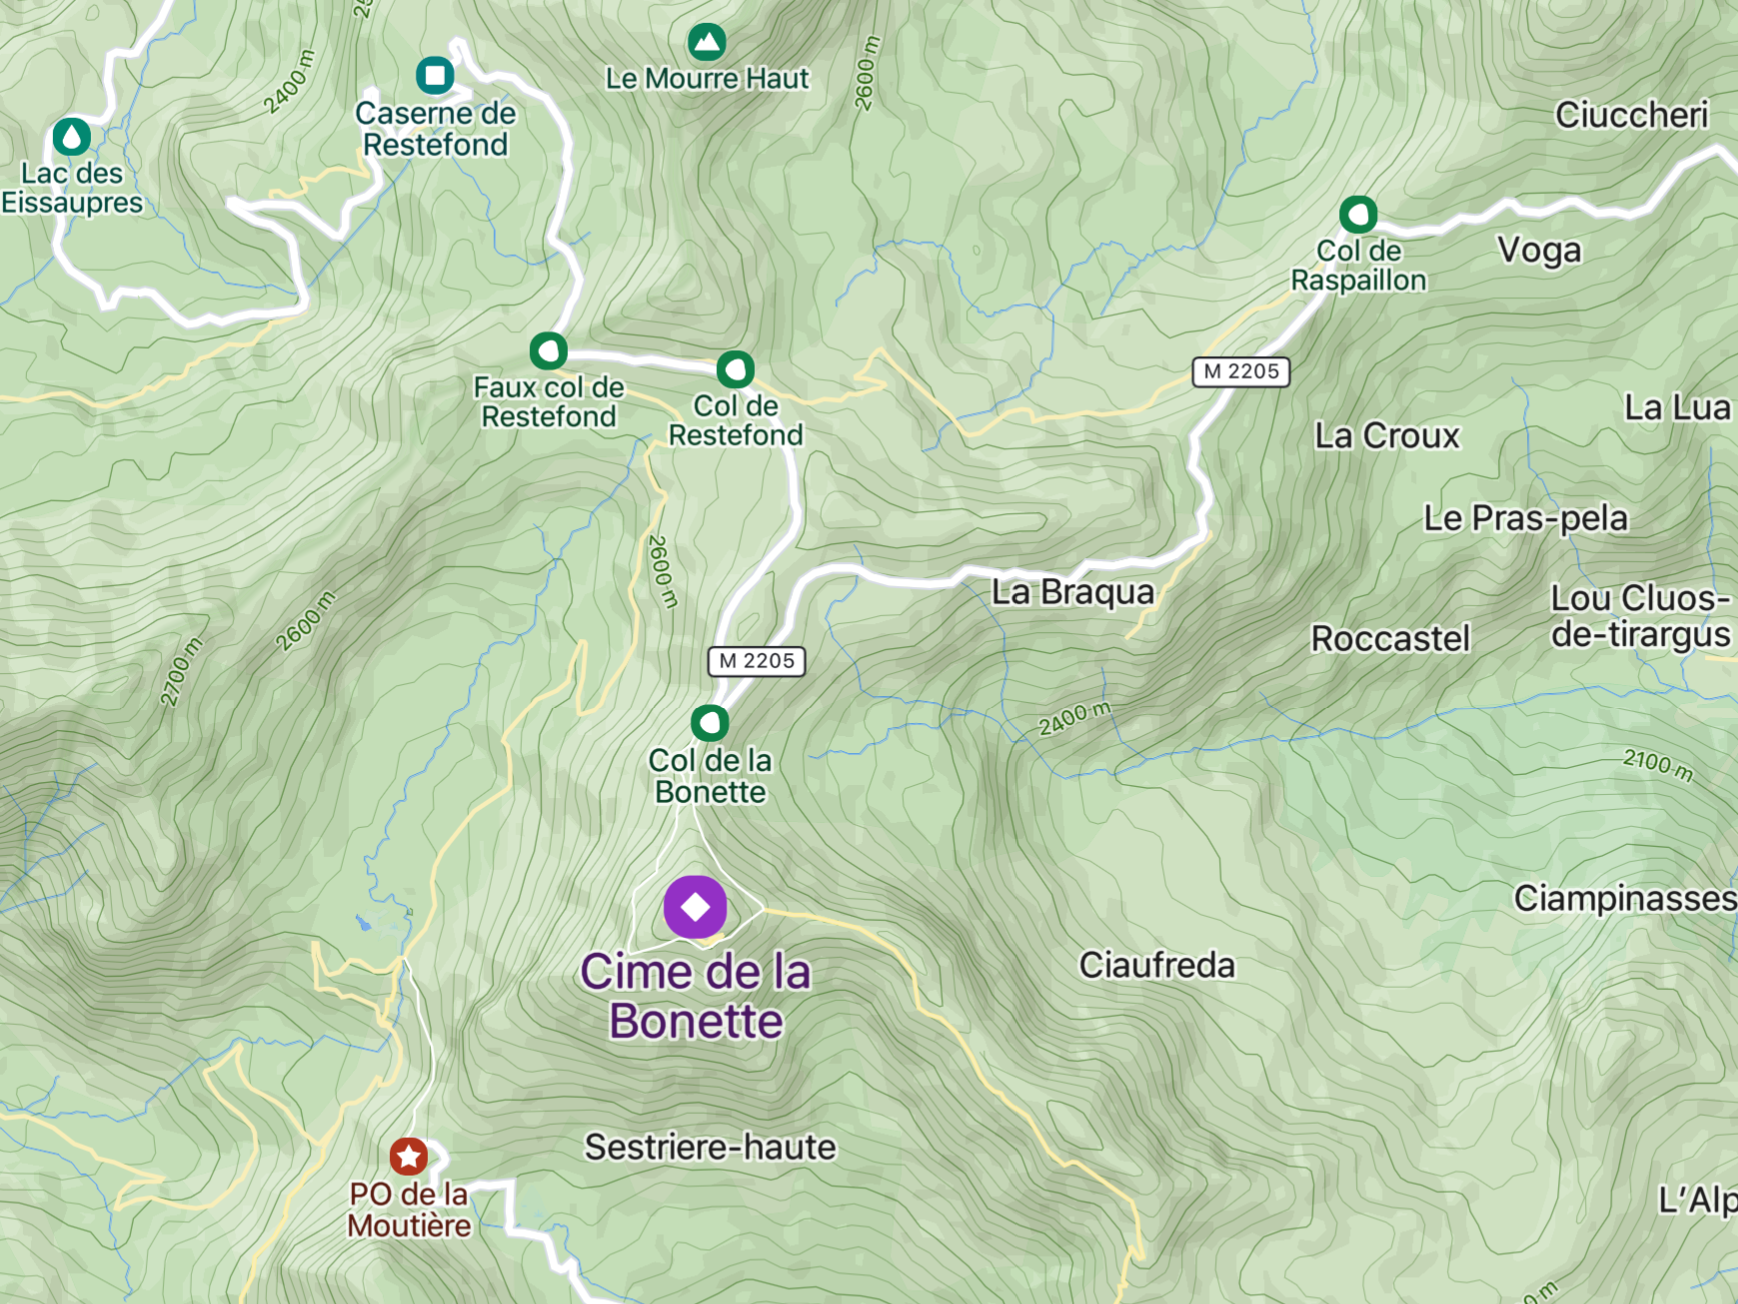Open the Le Mourre Haut peak icon

coord(707,42)
